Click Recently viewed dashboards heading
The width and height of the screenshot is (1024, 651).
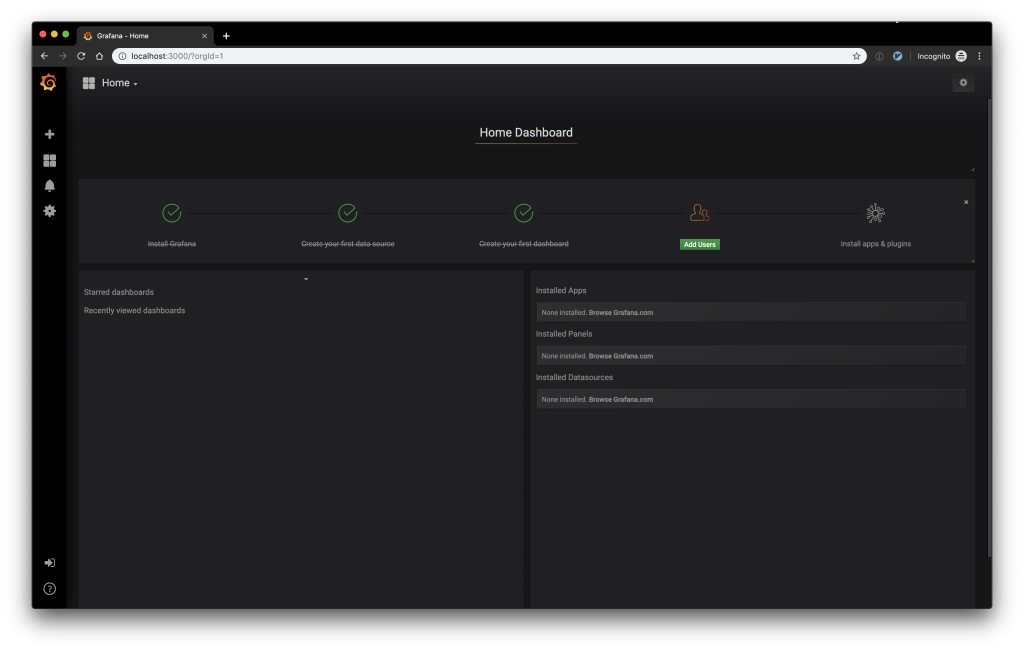point(135,310)
